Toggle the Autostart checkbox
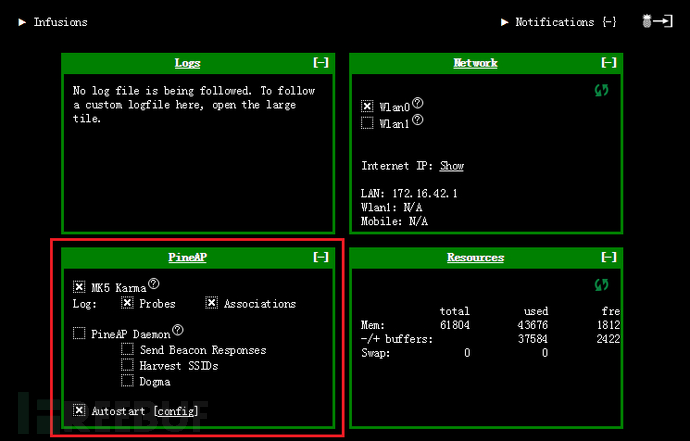690x441 pixels. pyautogui.click(x=79, y=410)
